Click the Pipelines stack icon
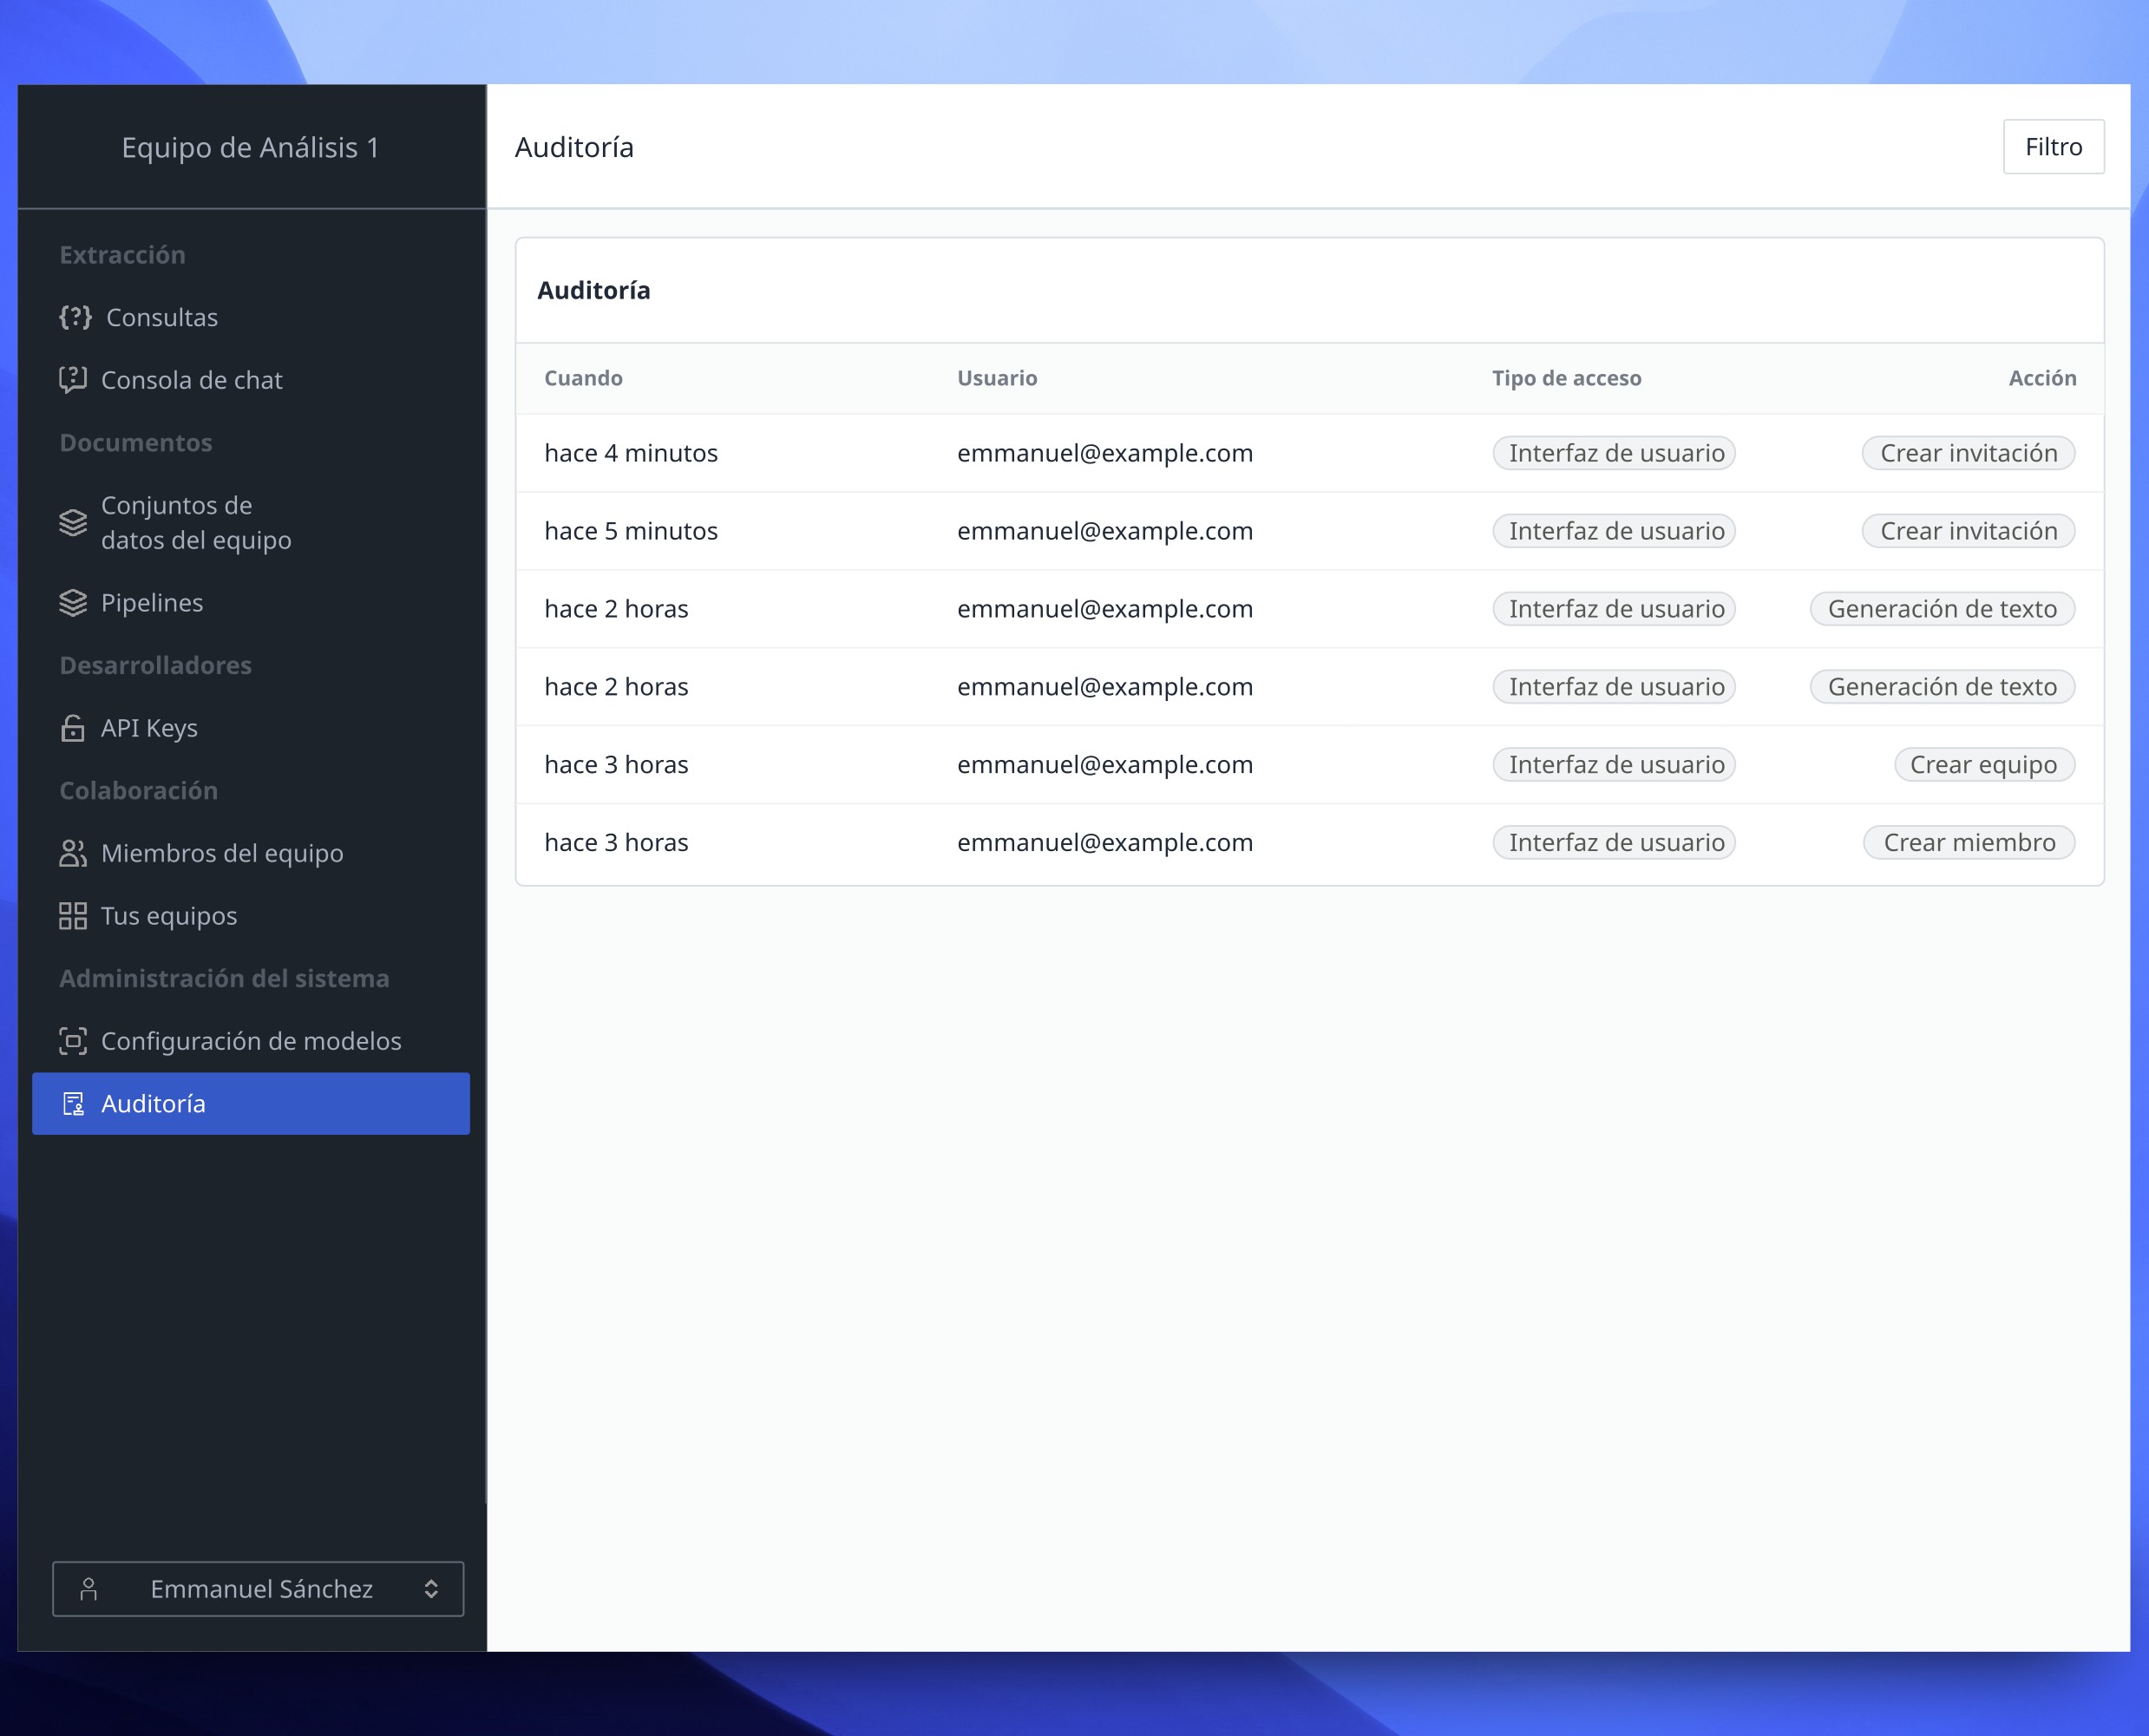Viewport: 2149px width, 1736px height. [73, 603]
